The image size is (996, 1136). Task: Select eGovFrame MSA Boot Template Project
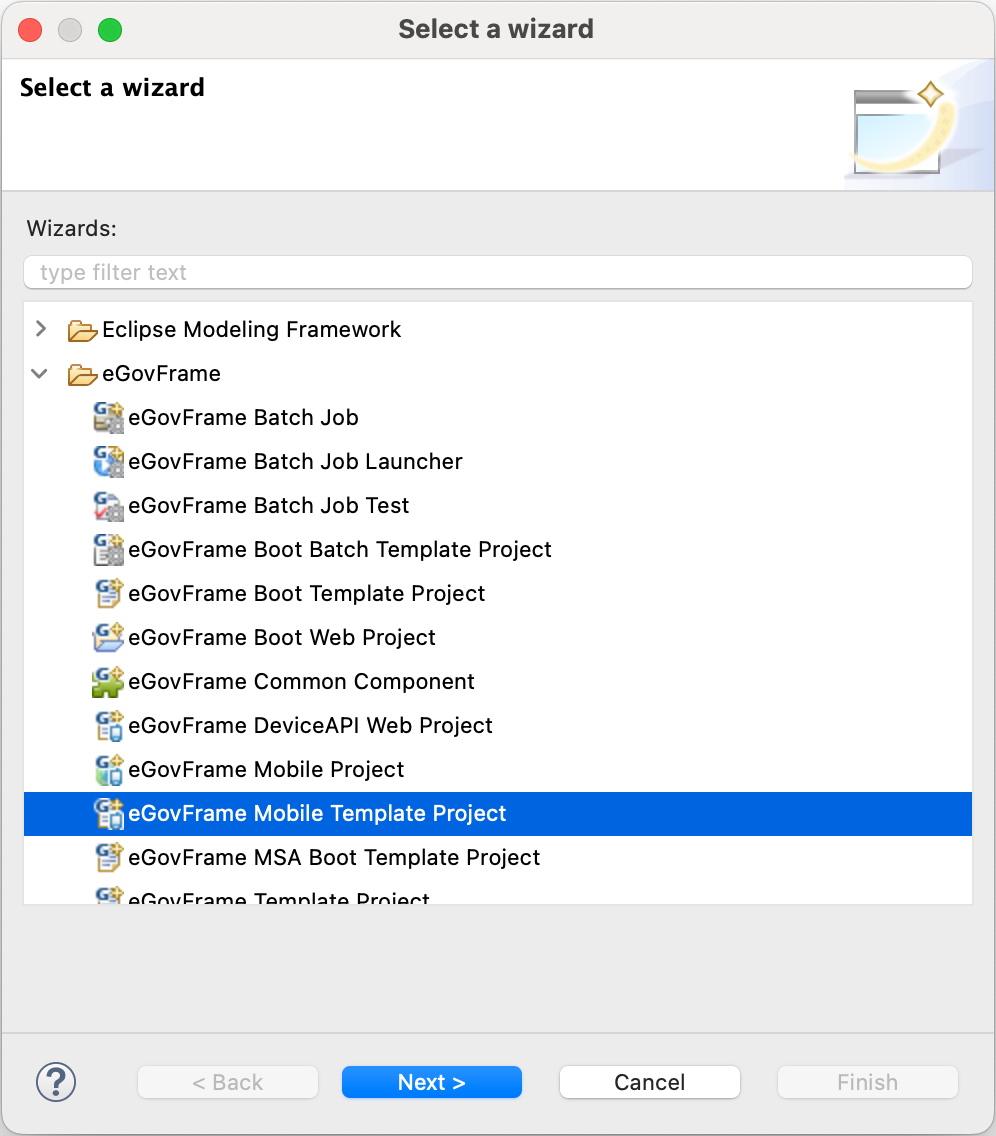coord(334,858)
